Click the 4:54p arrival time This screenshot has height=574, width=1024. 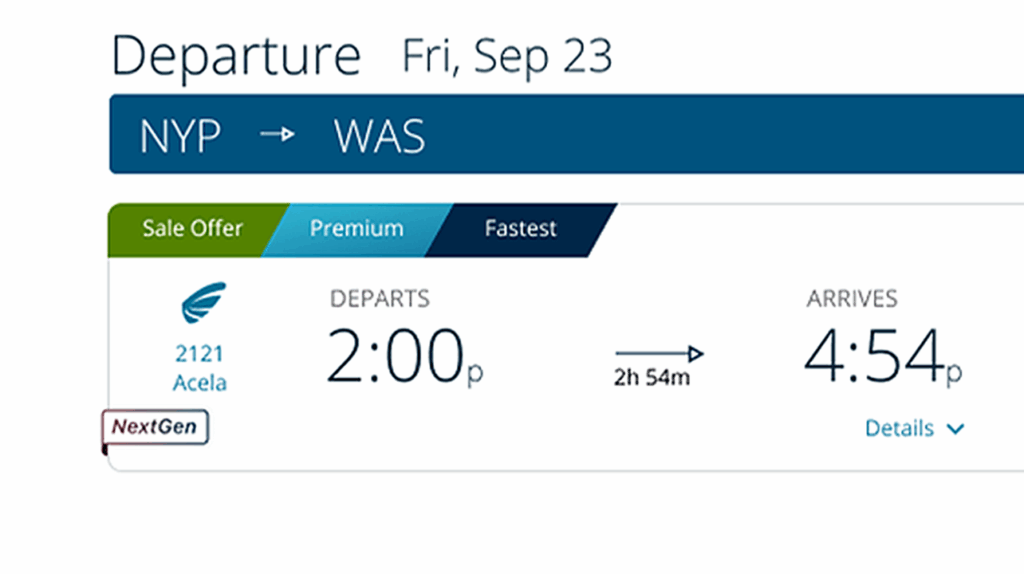(882, 358)
